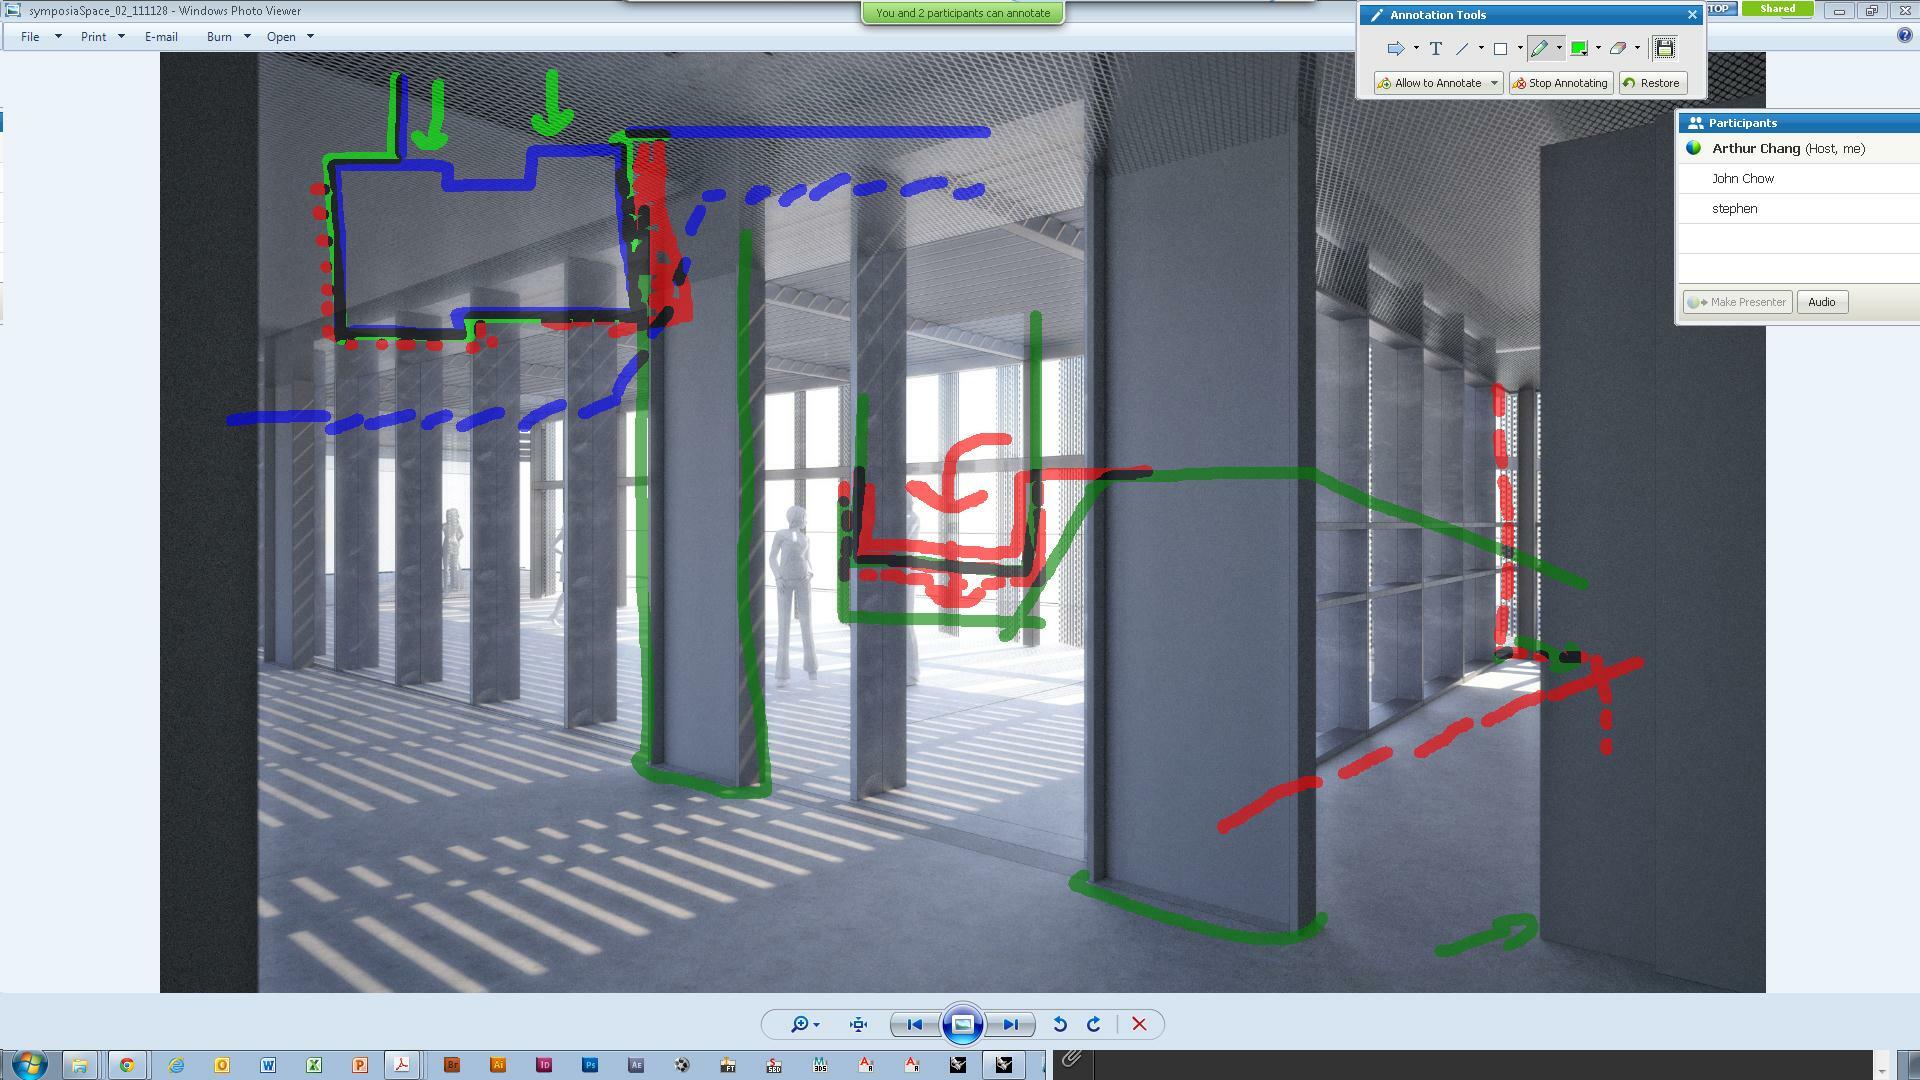
Task: Open the green annotation color swatch
Action: tap(1579, 48)
